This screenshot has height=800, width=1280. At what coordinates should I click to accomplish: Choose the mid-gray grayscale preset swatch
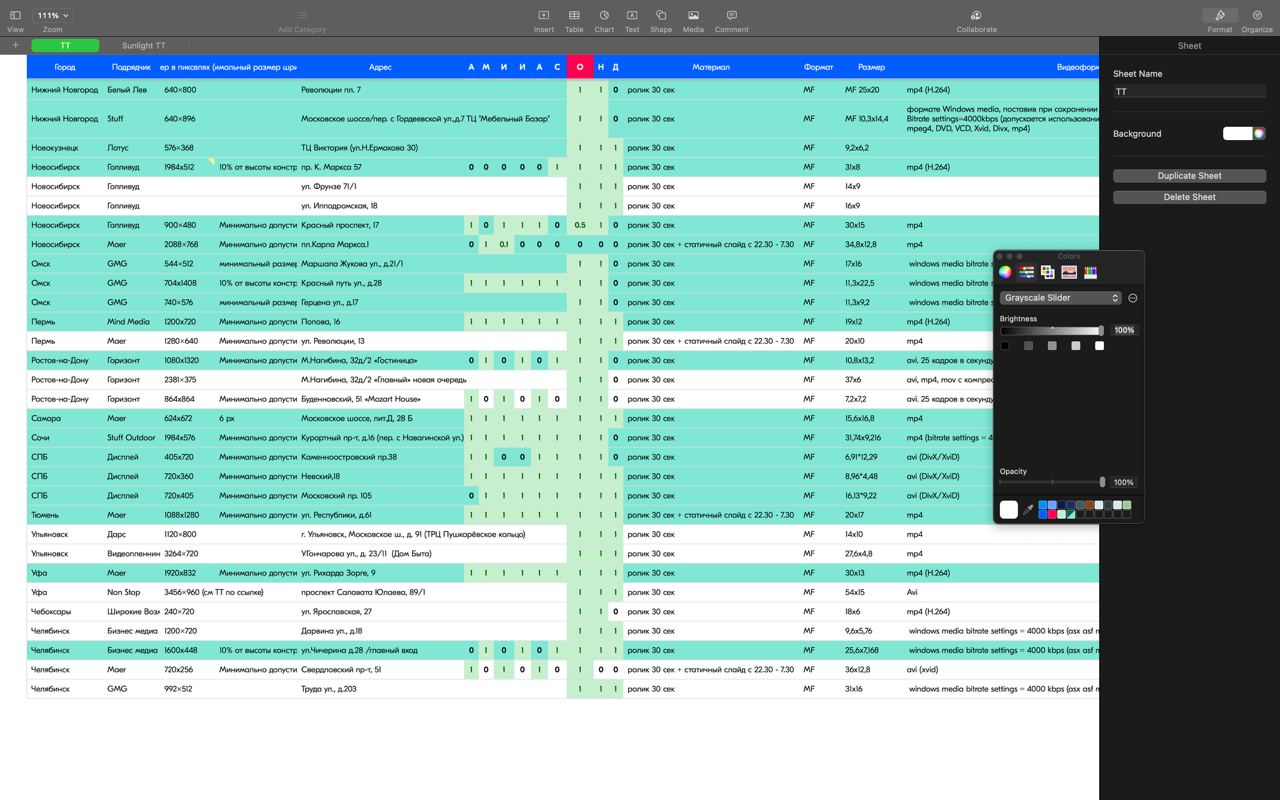tap(1052, 346)
